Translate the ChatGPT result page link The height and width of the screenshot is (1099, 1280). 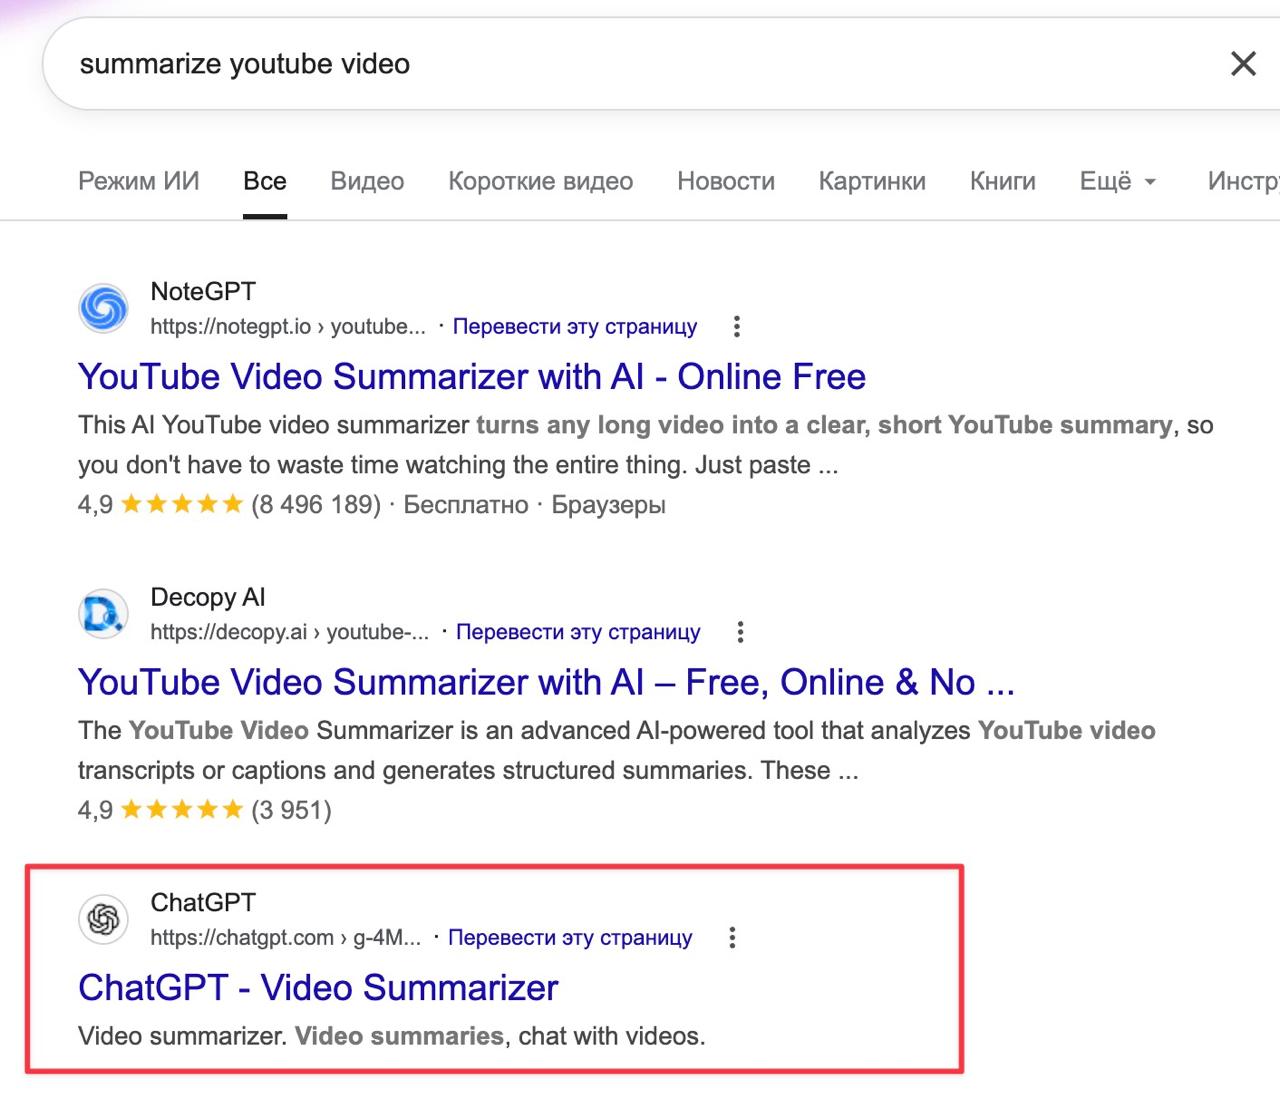pyautogui.click(x=570, y=938)
